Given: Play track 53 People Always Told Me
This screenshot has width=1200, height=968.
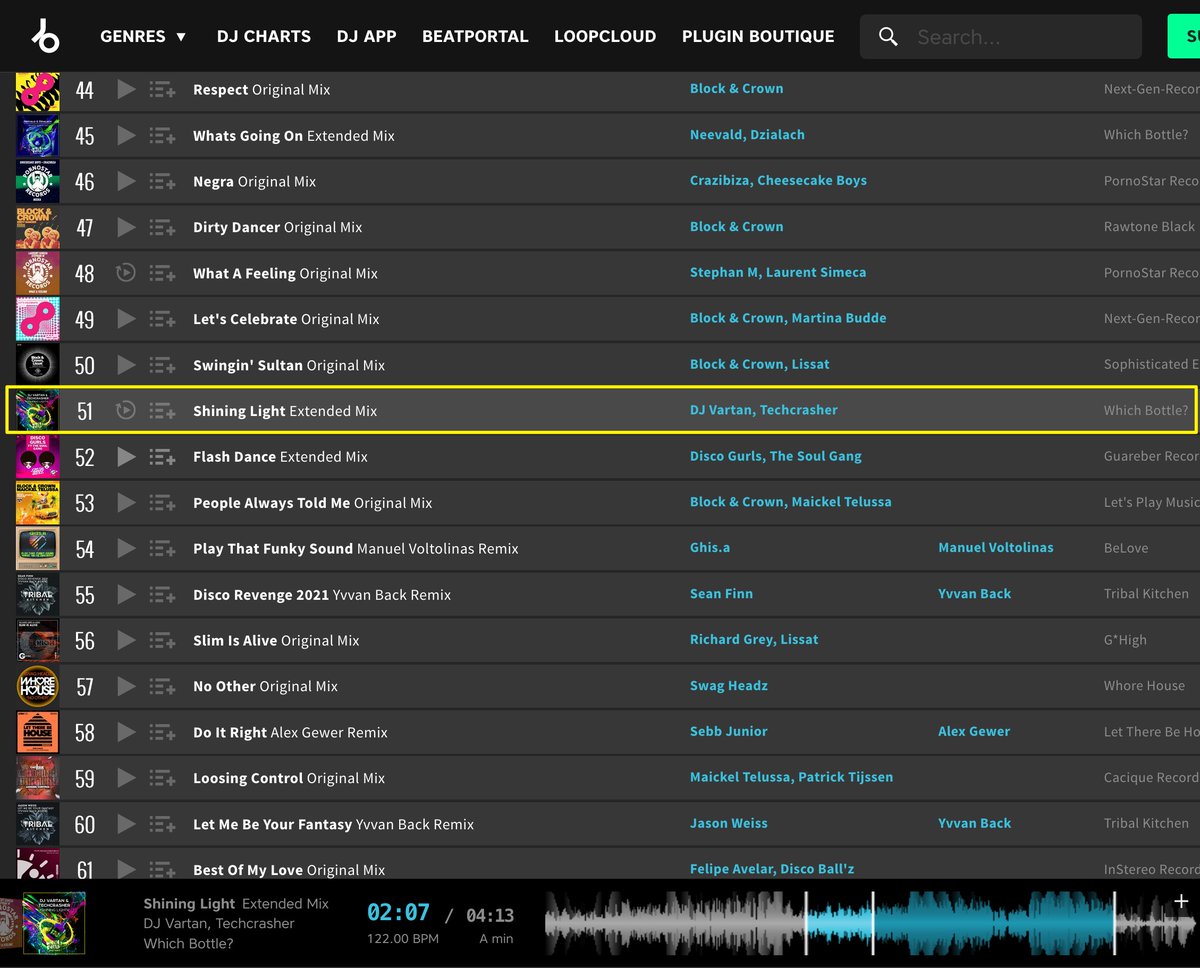Looking at the screenshot, I should pyautogui.click(x=126, y=502).
